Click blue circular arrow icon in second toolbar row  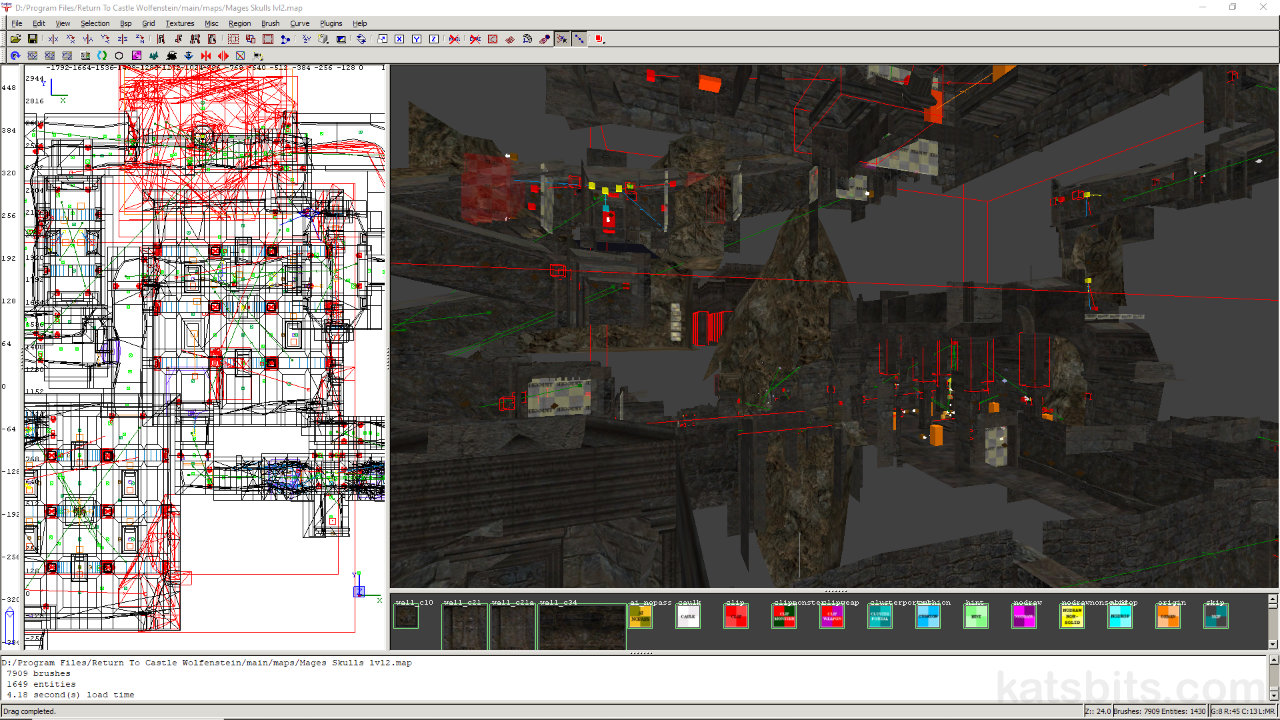coord(15,55)
